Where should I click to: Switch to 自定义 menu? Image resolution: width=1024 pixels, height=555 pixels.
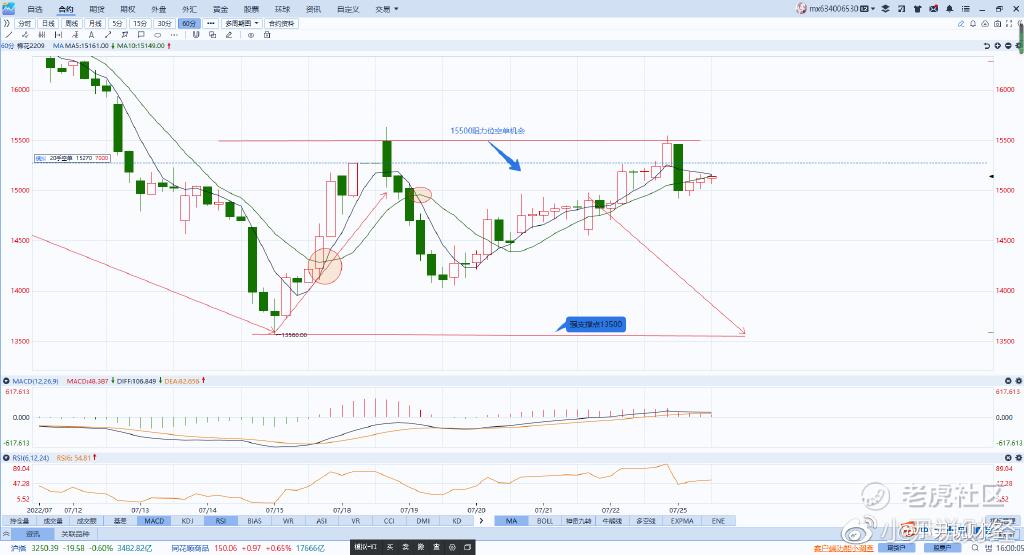pos(348,9)
